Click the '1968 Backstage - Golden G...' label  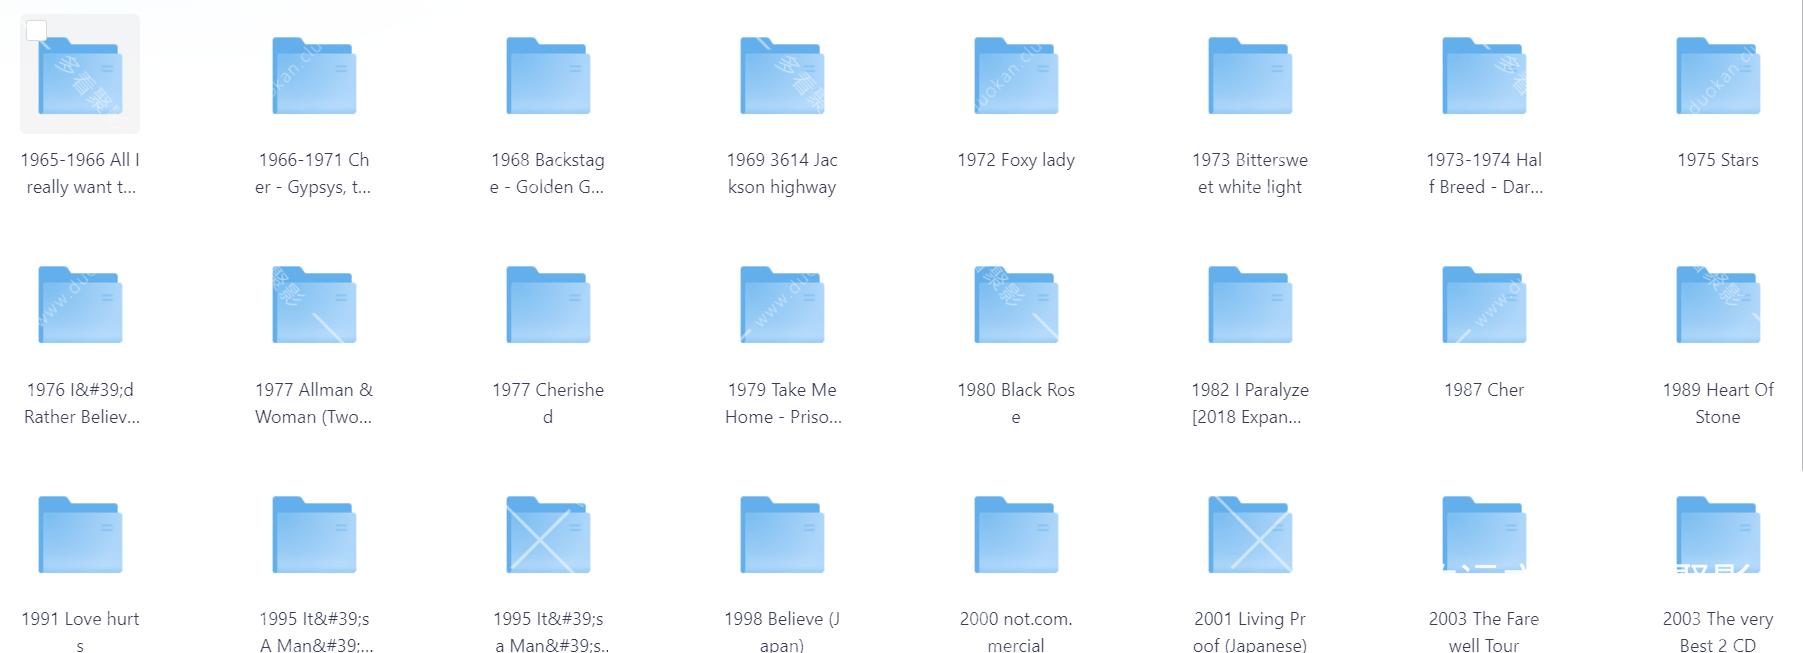coord(548,173)
